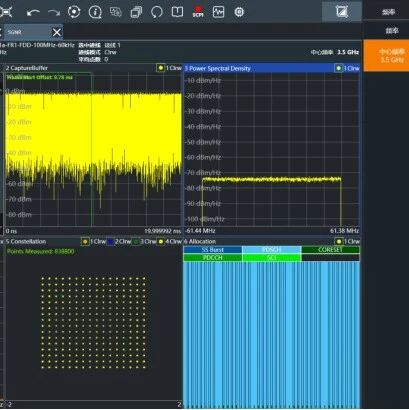The height and width of the screenshot is (410, 409).
Task: Click the blue trace 2 Clrw color box
Action: [111, 241]
